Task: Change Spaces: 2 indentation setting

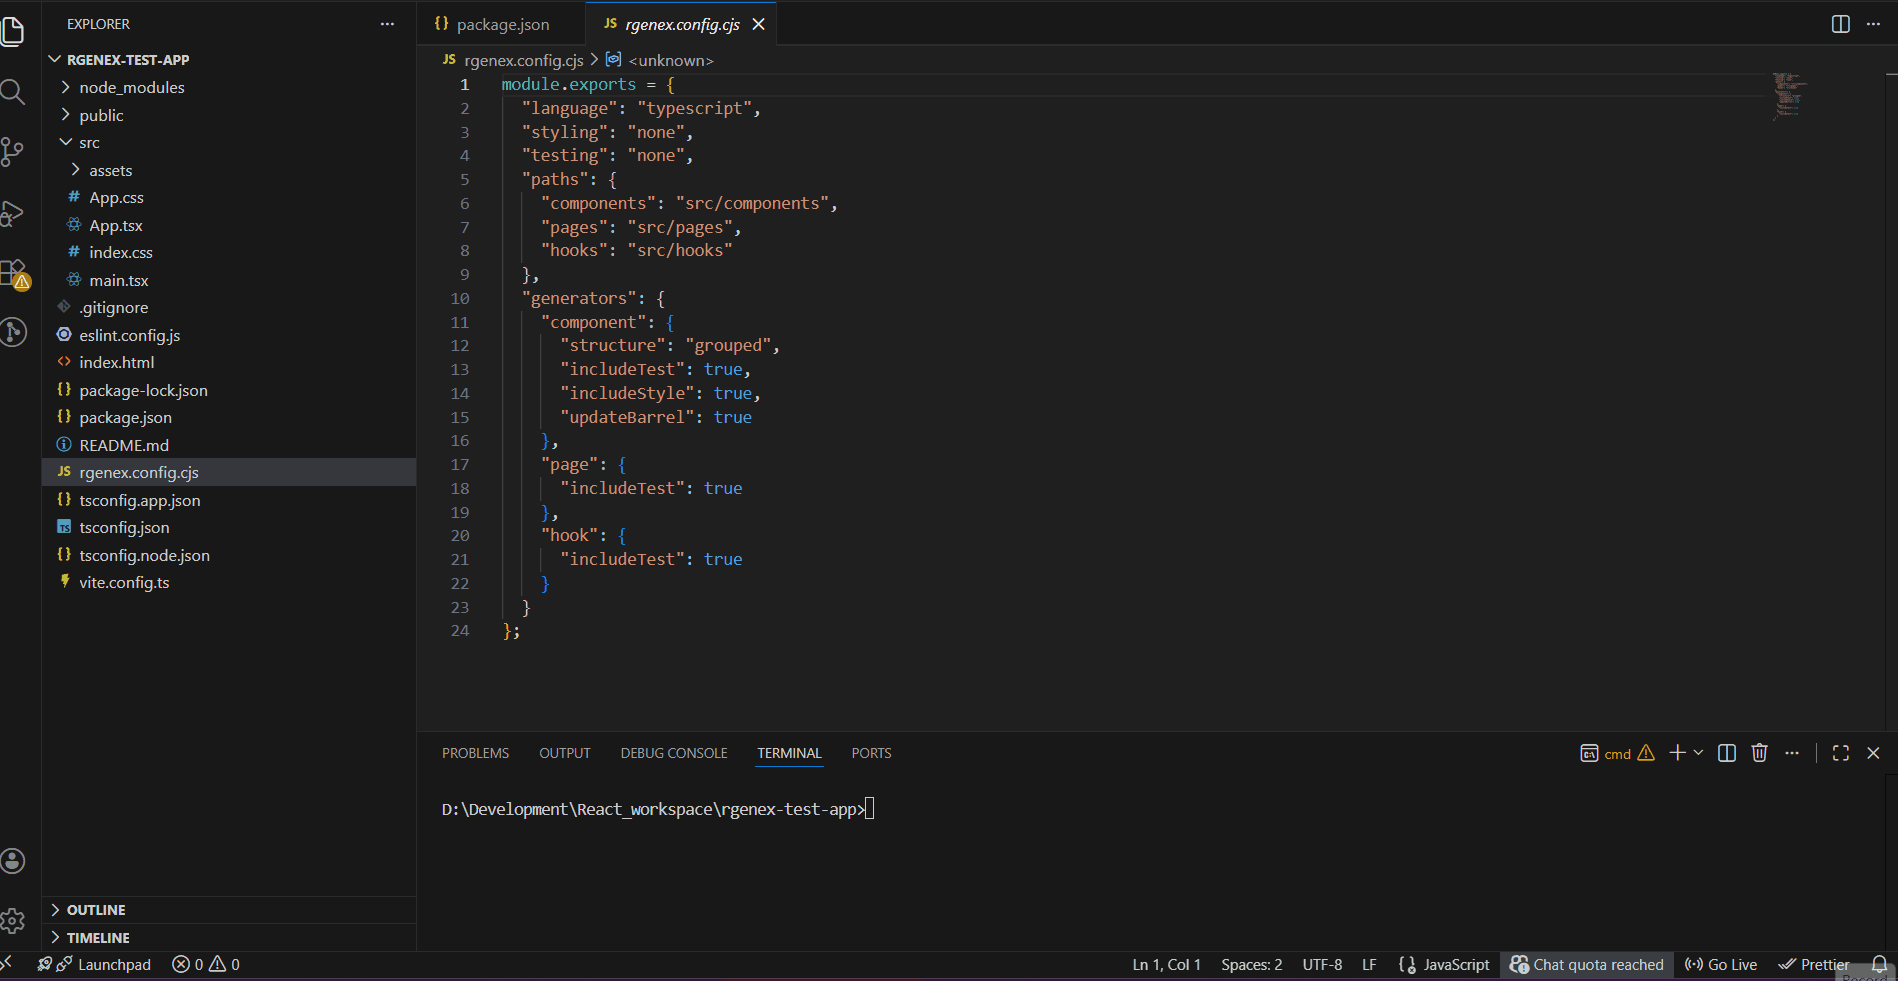Action: (1251, 965)
